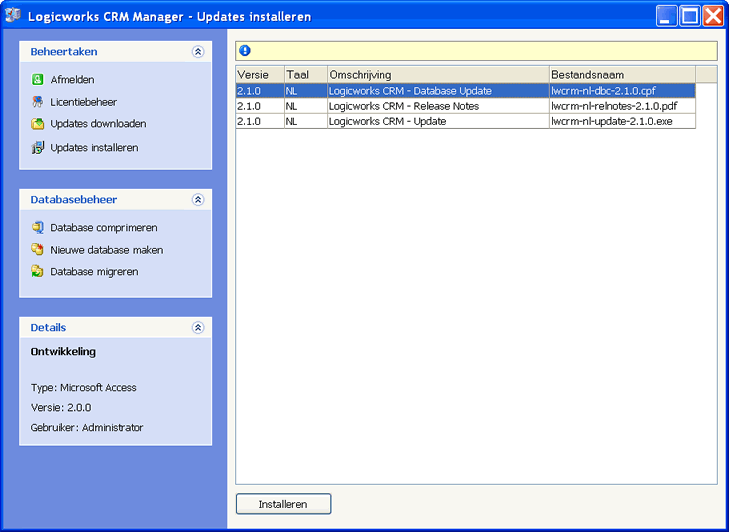The height and width of the screenshot is (532, 729).
Task: Click the Ontwikkeling heading in Details
Action: click(x=63, y=352)
